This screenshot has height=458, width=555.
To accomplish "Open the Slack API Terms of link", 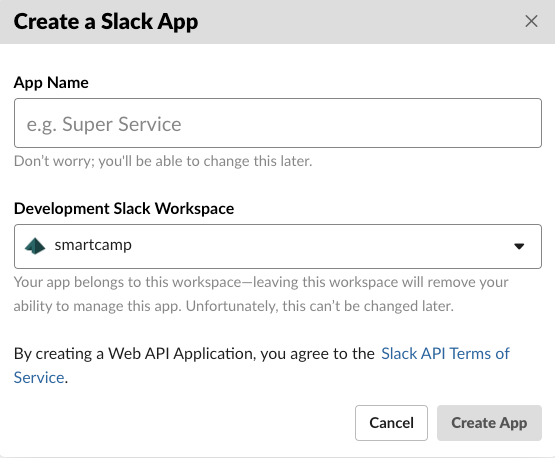I will click(445, 354).
